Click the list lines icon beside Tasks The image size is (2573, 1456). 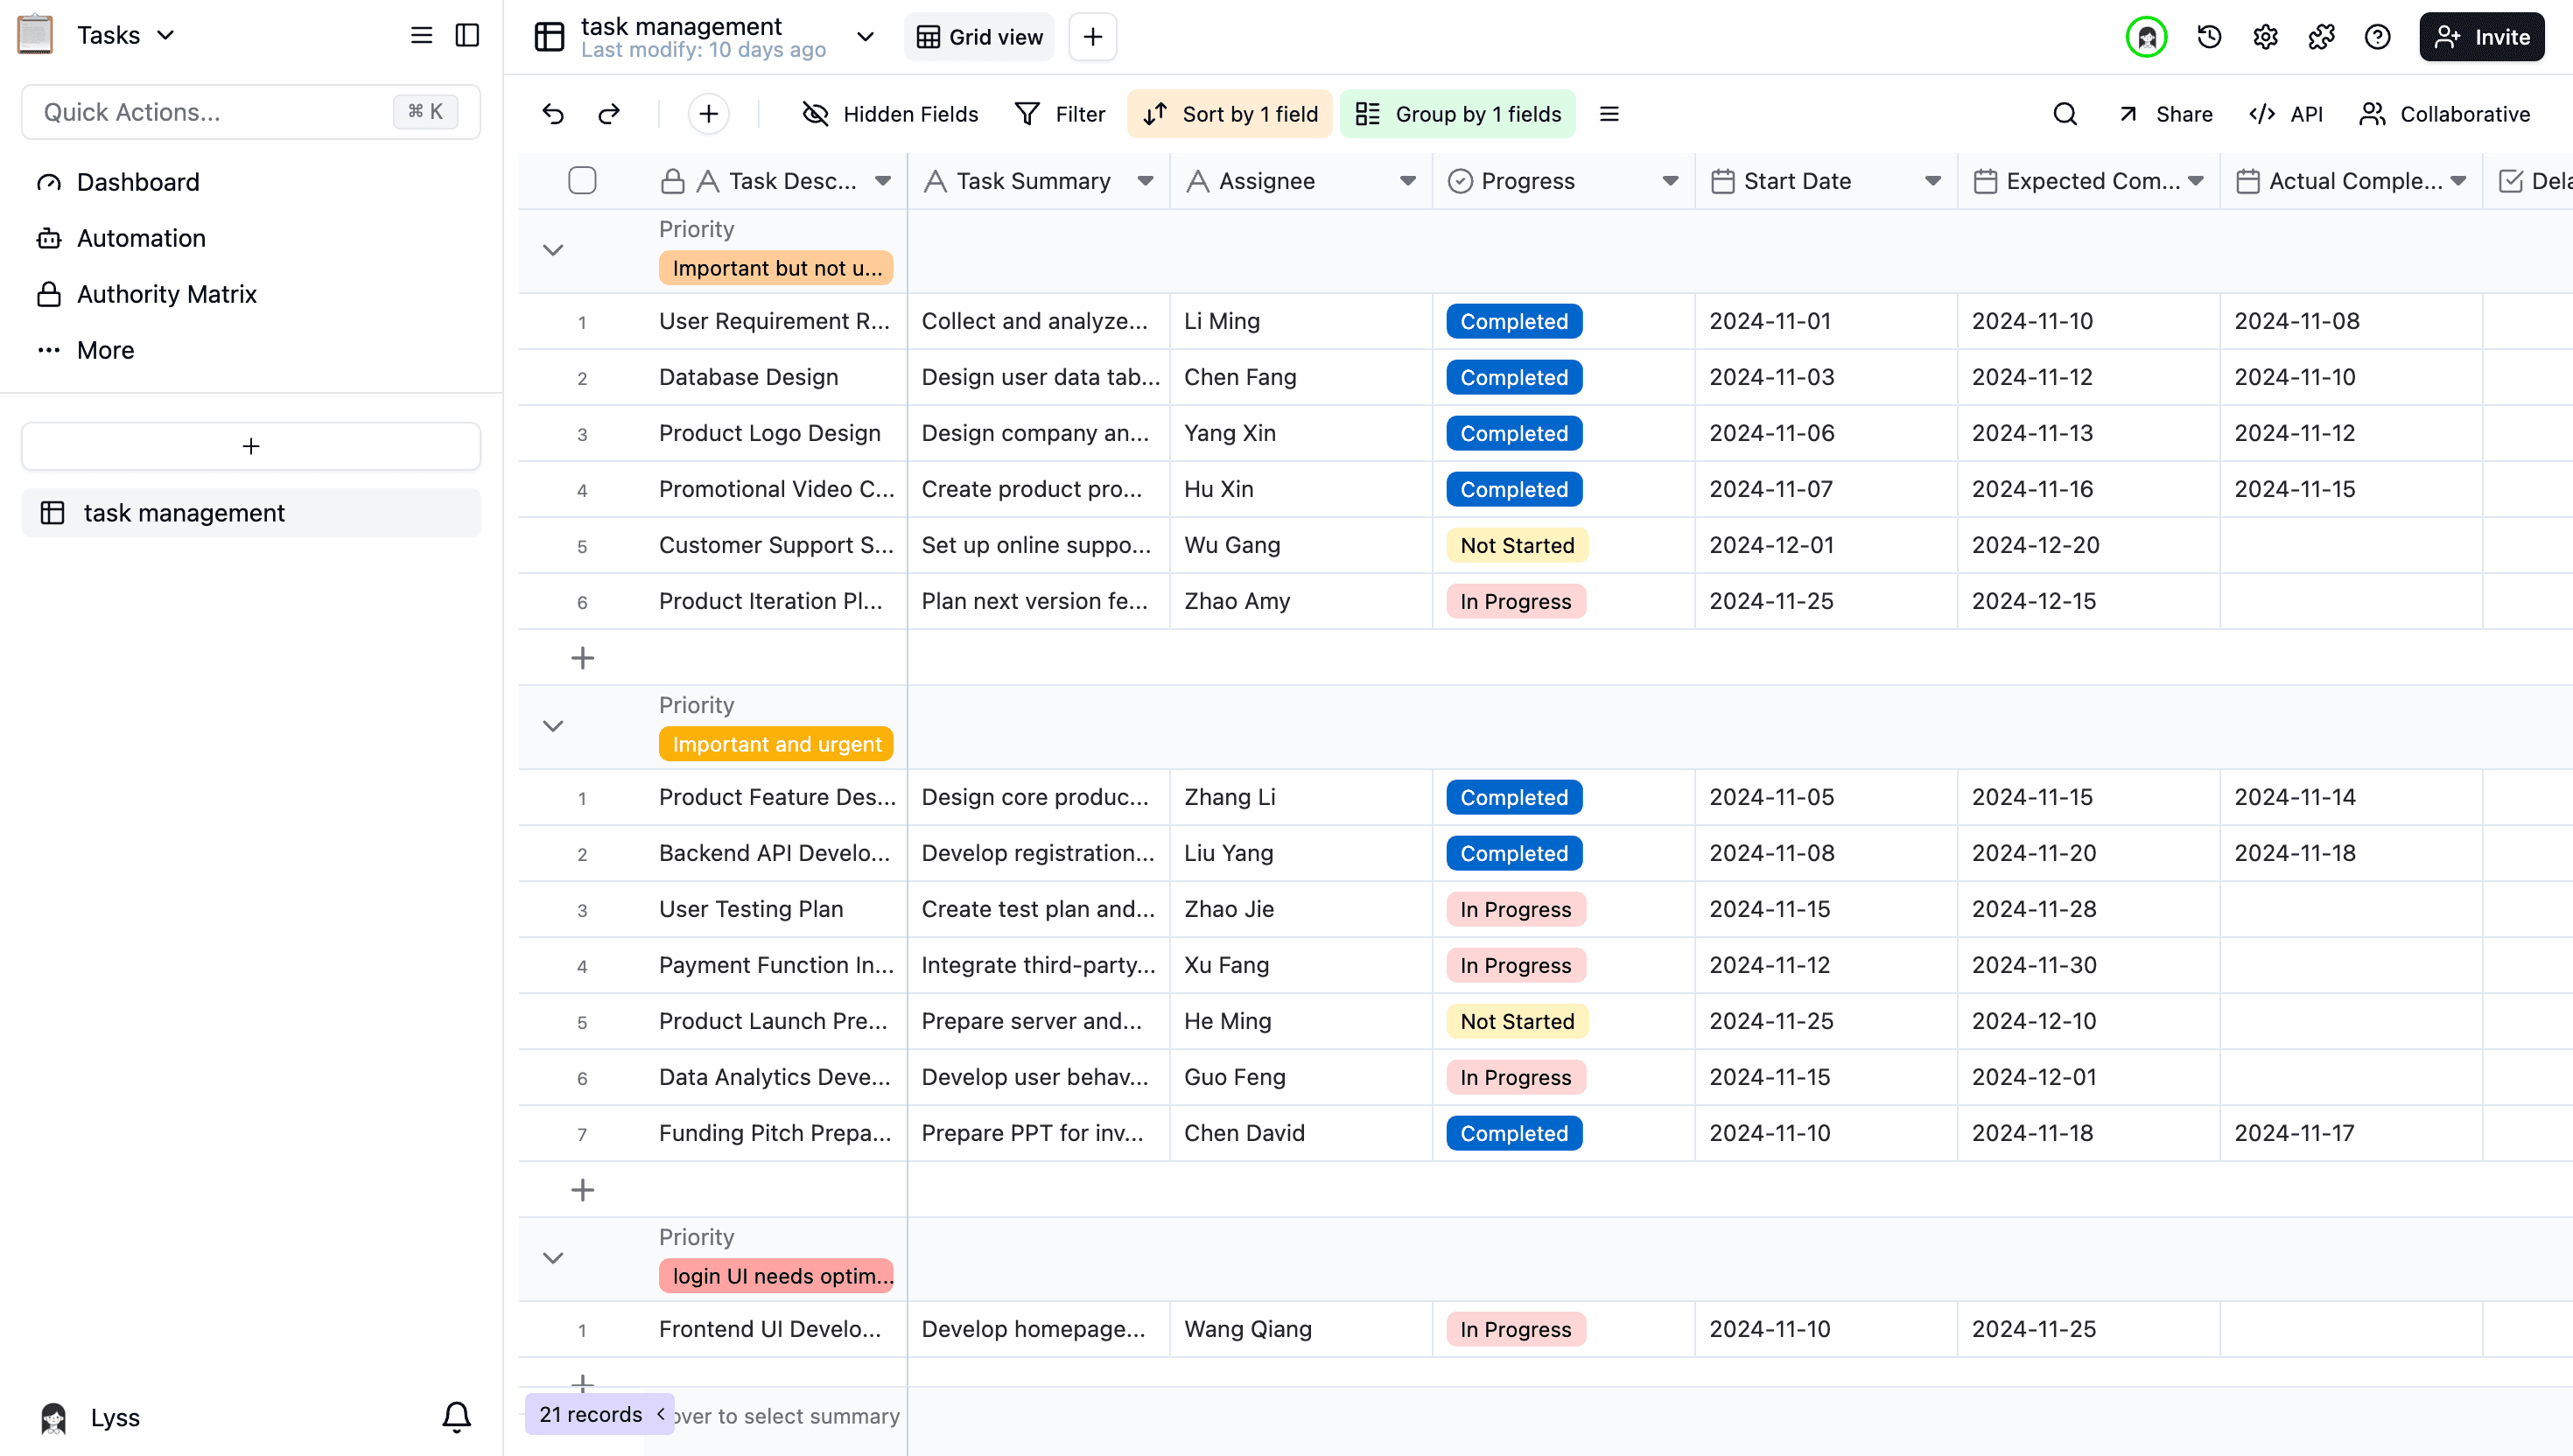click(x=421, y=35)
